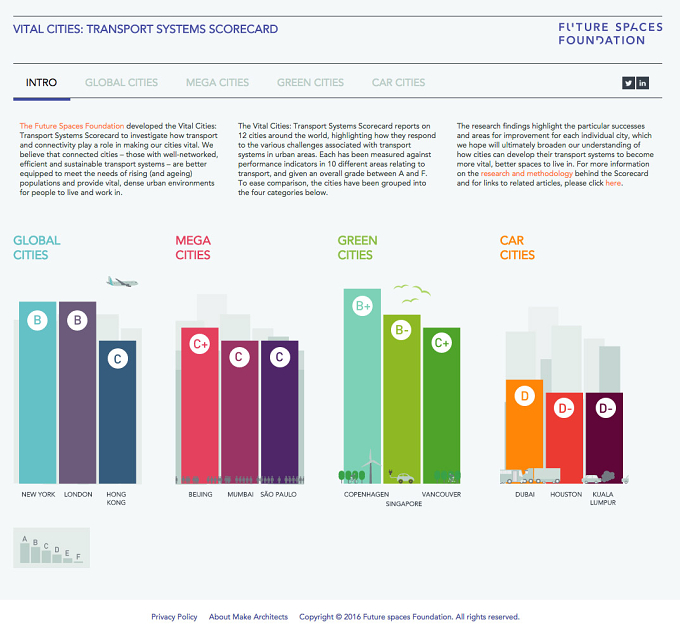Switch to the Mega Cities tab

[217, 82]
